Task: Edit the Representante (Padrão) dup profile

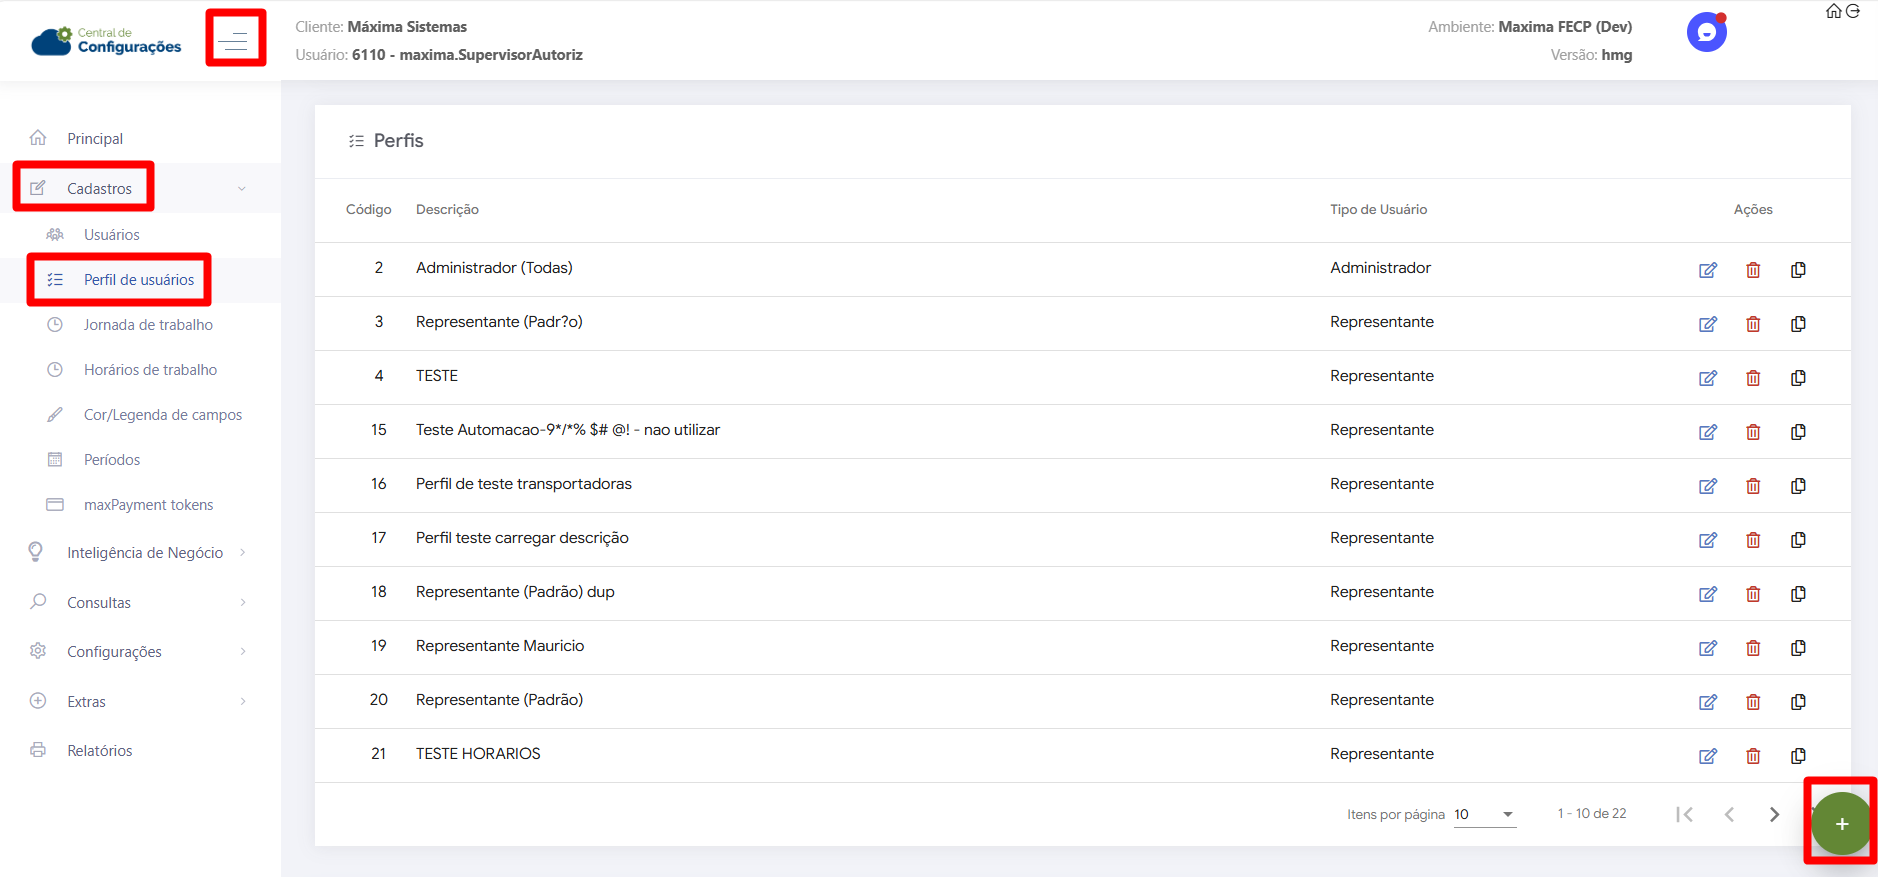Action: click(1708, 594)
